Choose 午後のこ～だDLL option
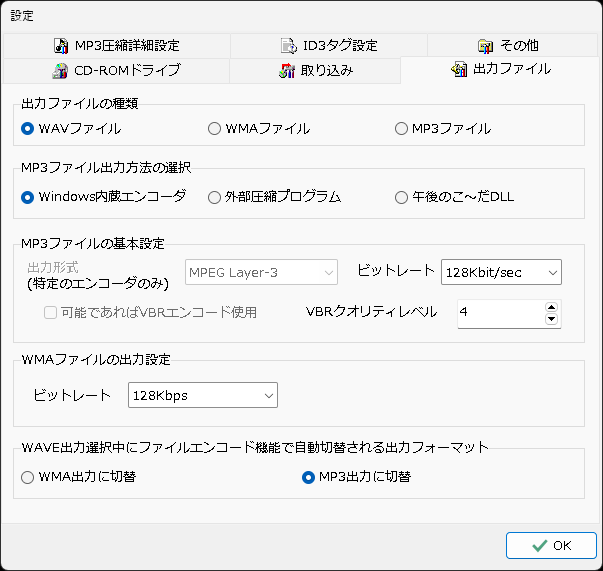Image resolution: width=603 pixels, height=571 pixels. pos(454,197)
